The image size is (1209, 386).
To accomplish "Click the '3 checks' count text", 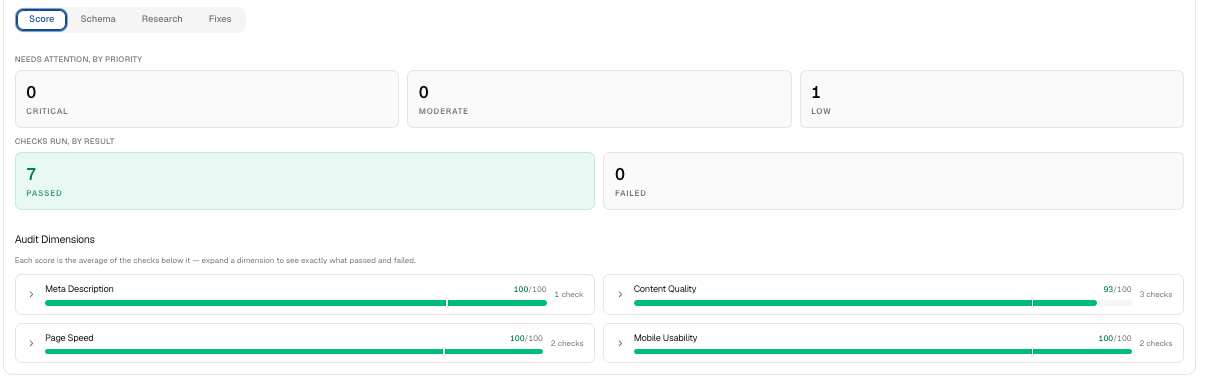I will point(1156,295).
